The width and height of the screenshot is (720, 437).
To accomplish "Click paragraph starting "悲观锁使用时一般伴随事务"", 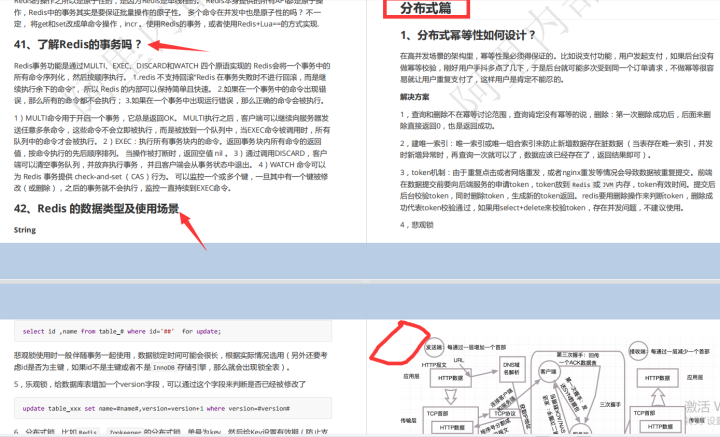I will pyautogui.click(x=171, y=361).
